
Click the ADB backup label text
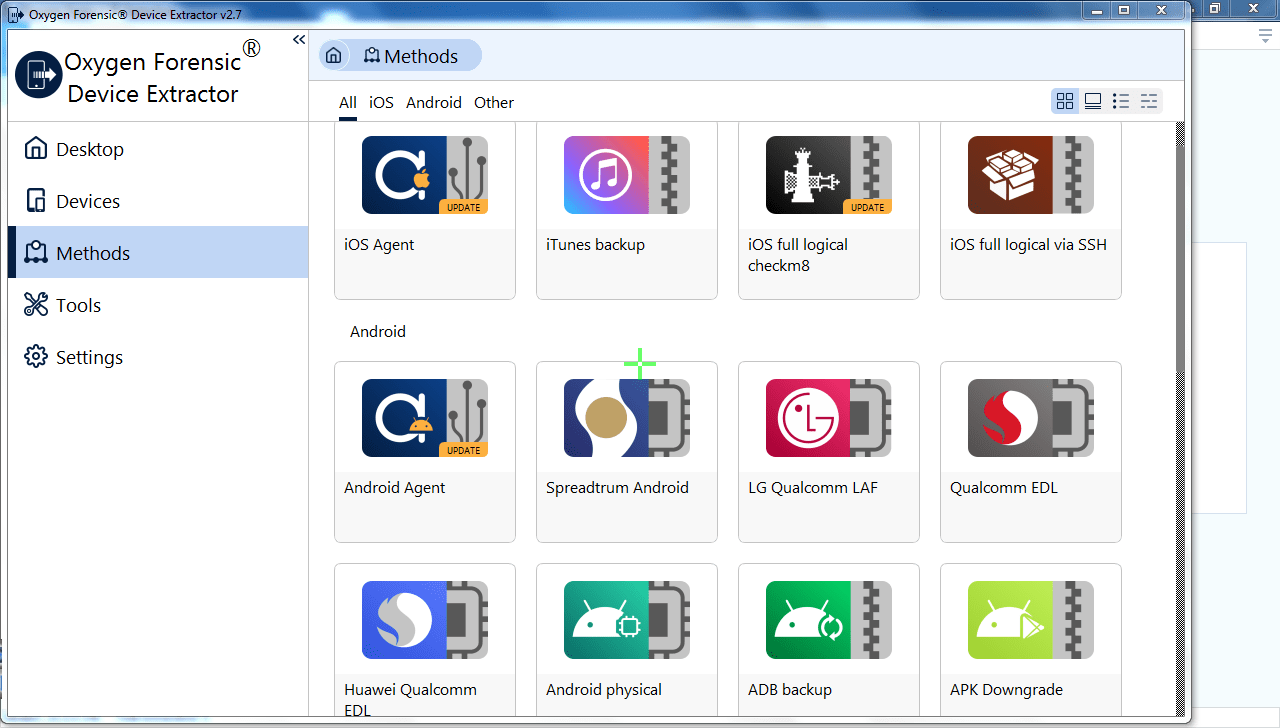790,690
